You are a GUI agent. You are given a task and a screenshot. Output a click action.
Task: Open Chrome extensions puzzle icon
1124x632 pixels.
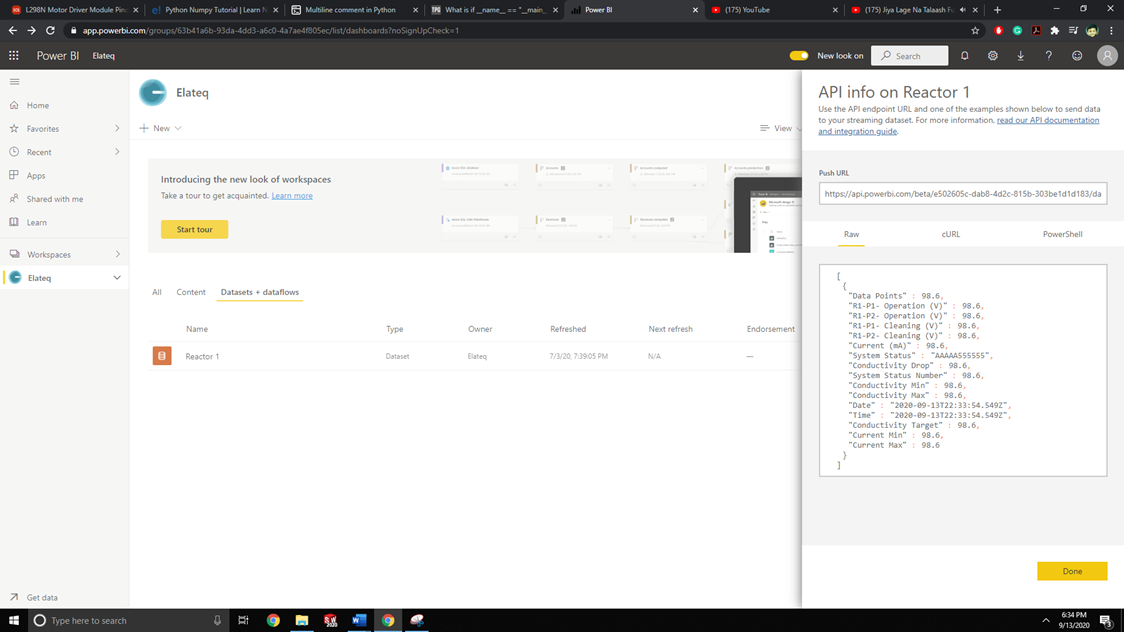[1054, 31]
